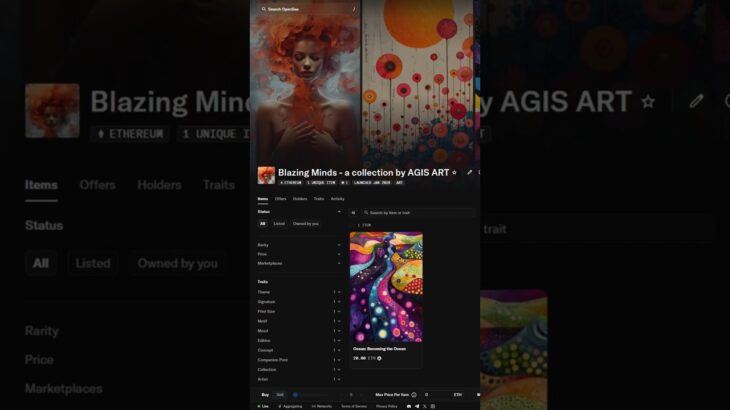Select the small All status filter
The image size is (730, 410).
263,224
